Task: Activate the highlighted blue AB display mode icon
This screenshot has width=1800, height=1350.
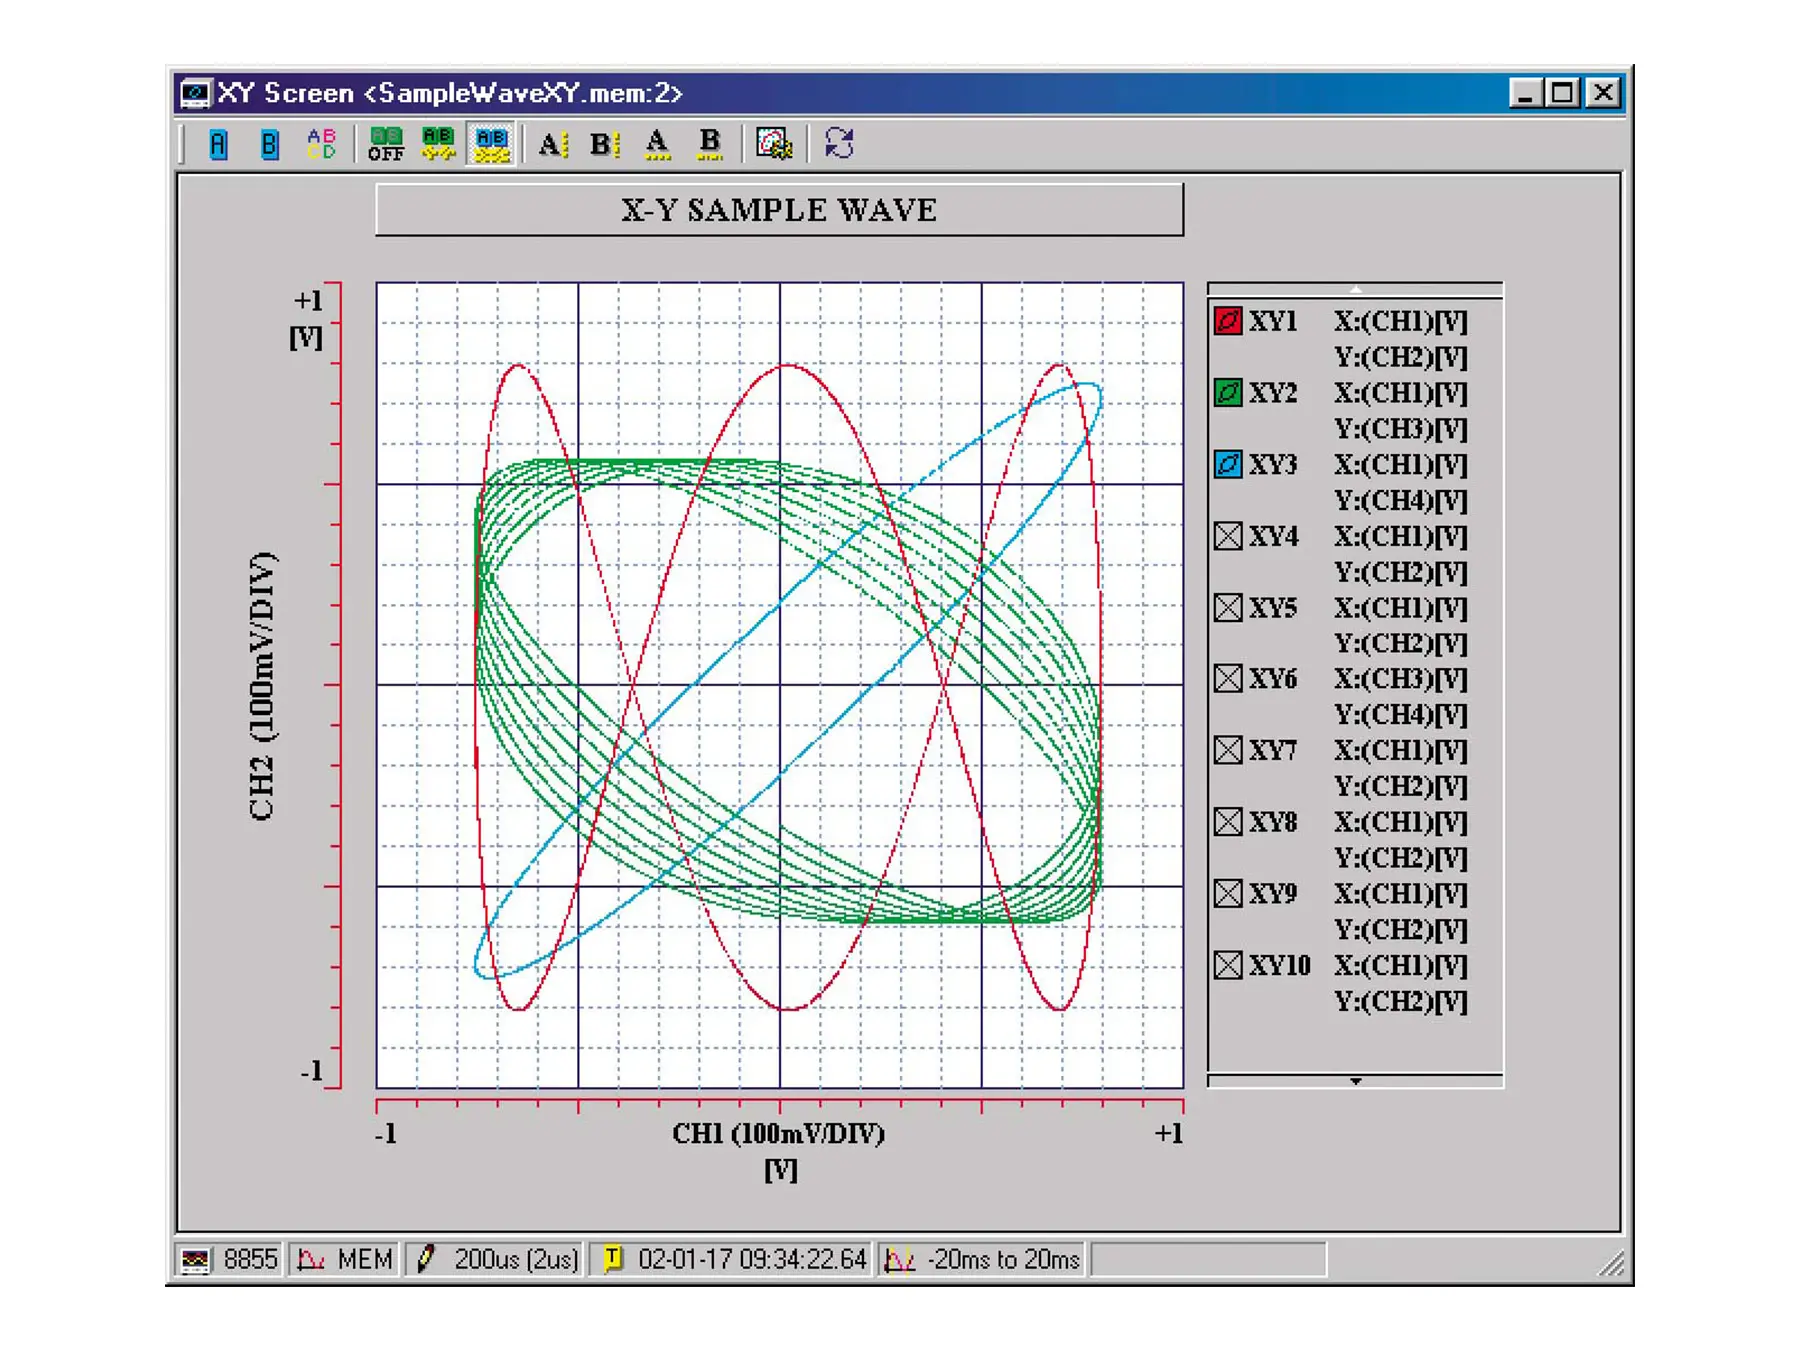Action: (490, 143)
